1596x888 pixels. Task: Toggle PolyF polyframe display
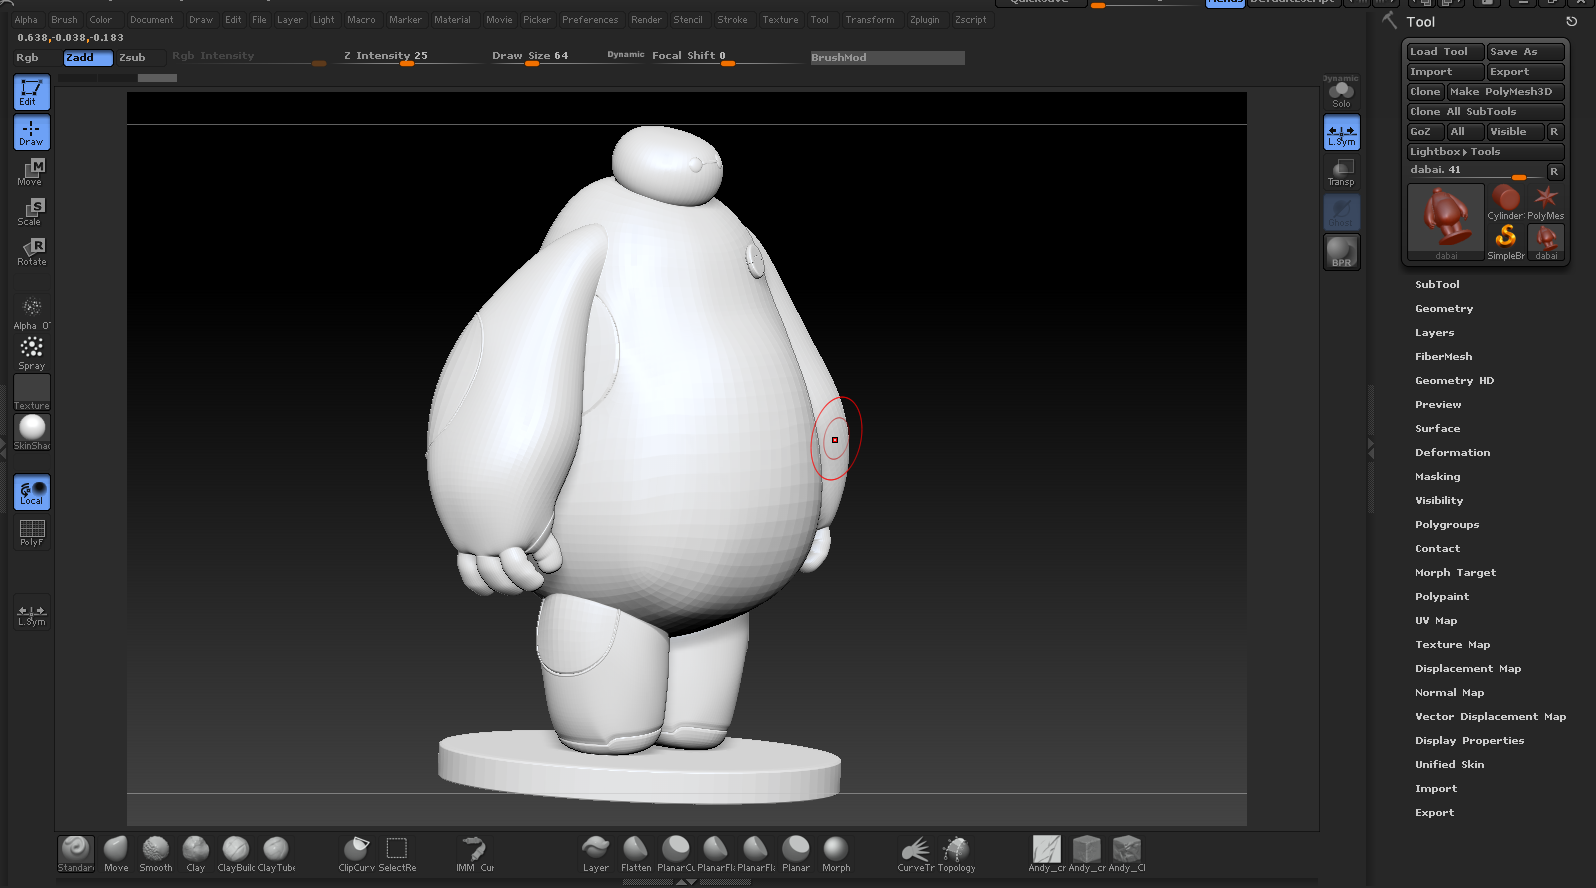pos(32,532)
